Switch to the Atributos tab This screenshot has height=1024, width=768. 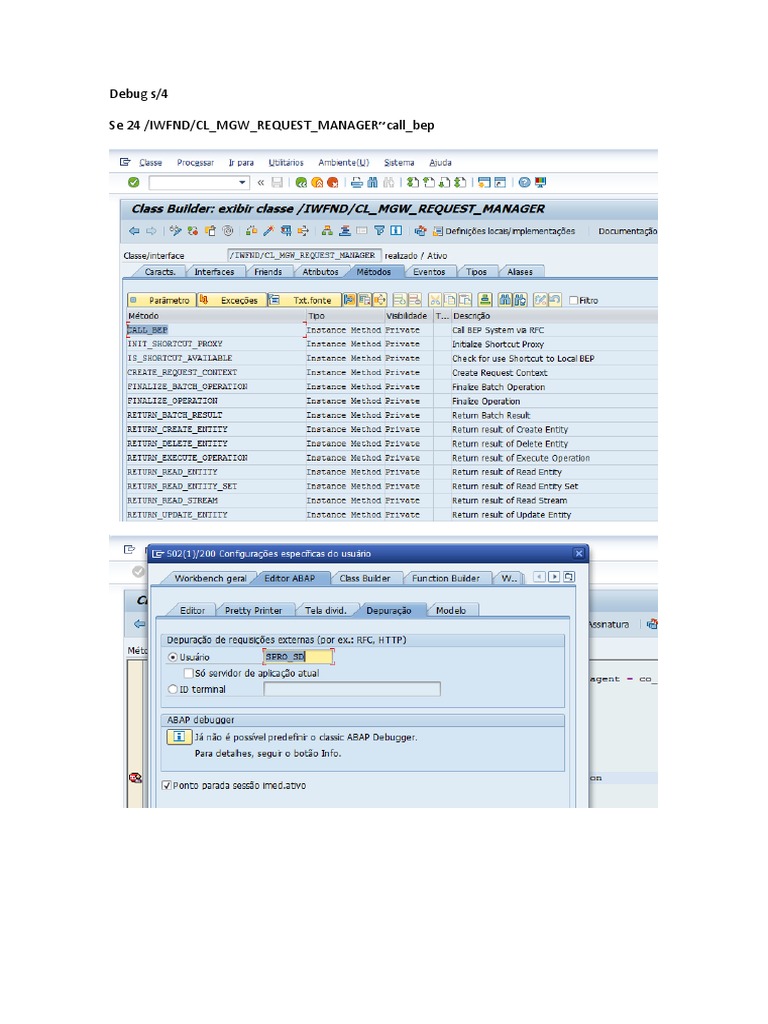tap(321, 272)
